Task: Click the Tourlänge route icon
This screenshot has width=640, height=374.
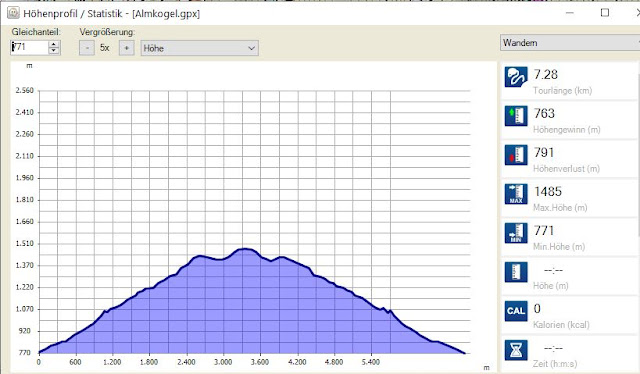Action: tap(516, 77)
